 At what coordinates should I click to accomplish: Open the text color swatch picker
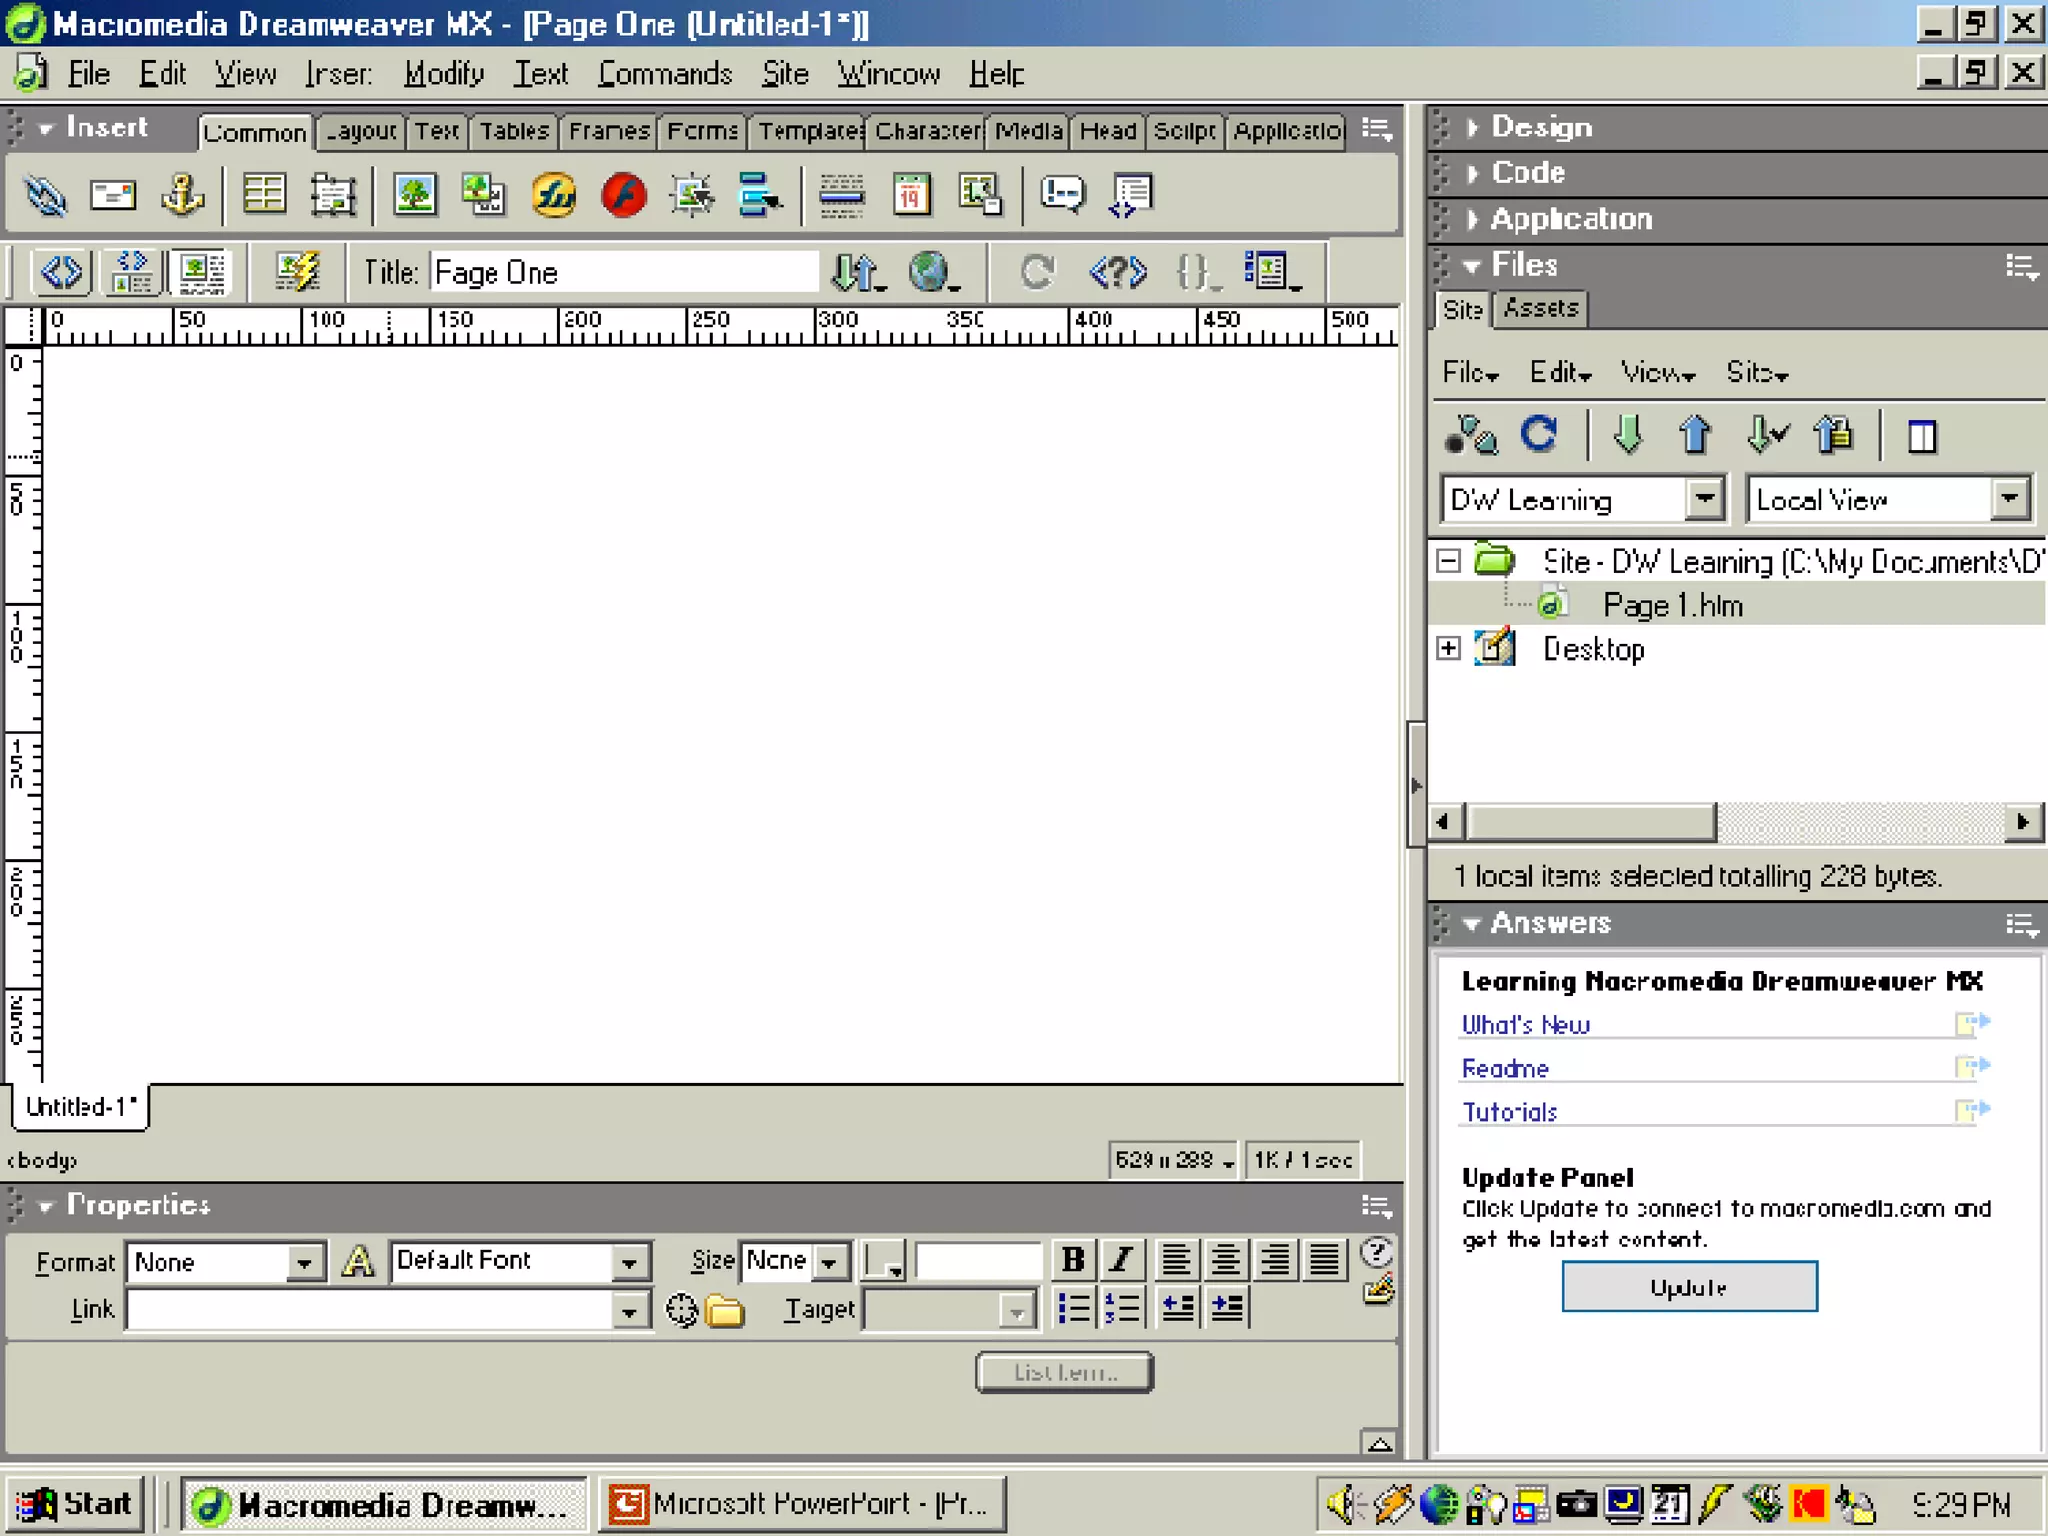[x=884, y=1262]
